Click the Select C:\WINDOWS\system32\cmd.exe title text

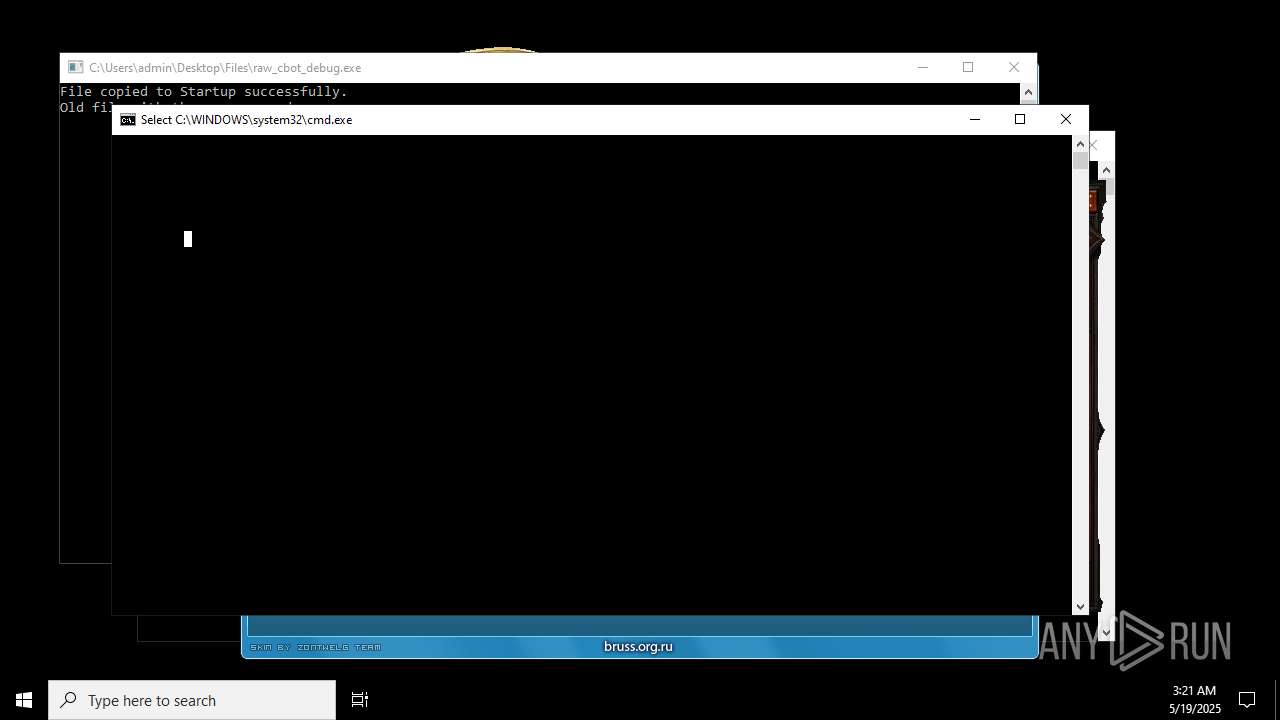pyautogui.click(x=246, y=120)
